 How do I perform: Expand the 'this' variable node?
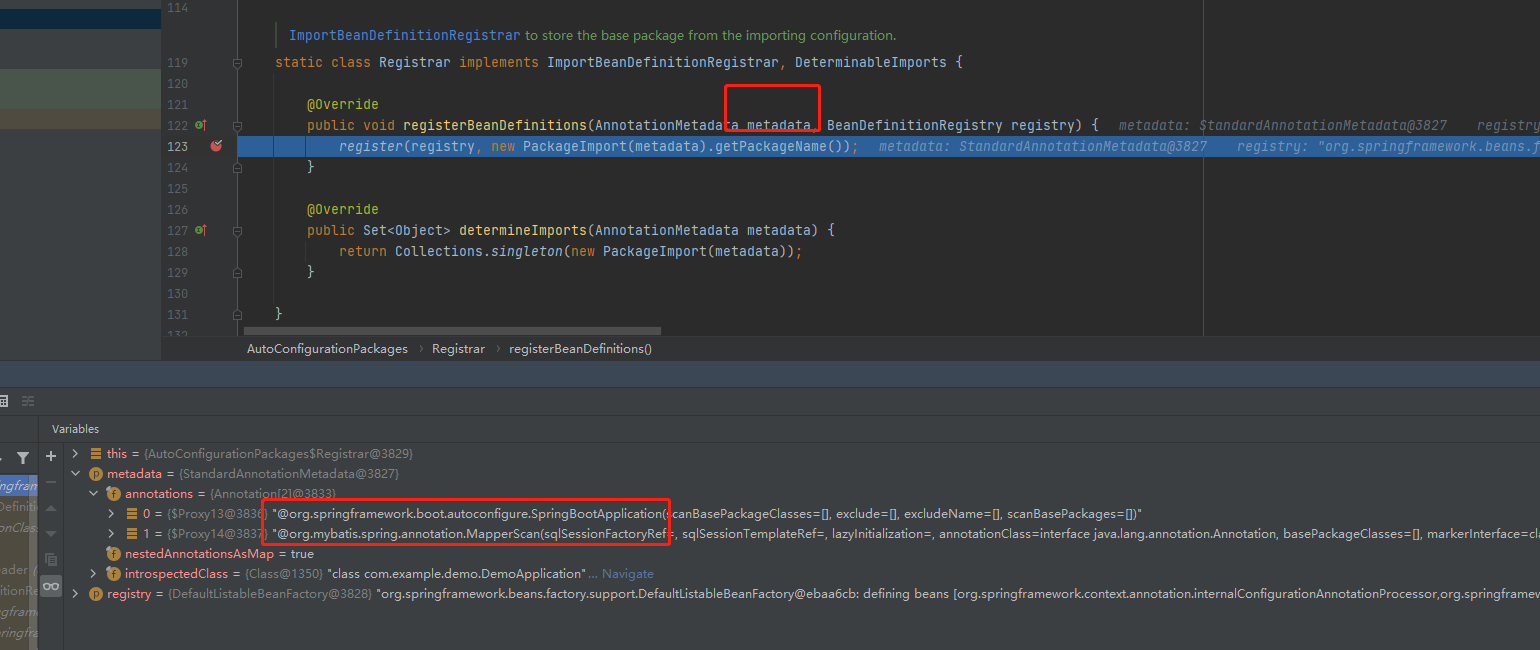click(x=75, y=454)
